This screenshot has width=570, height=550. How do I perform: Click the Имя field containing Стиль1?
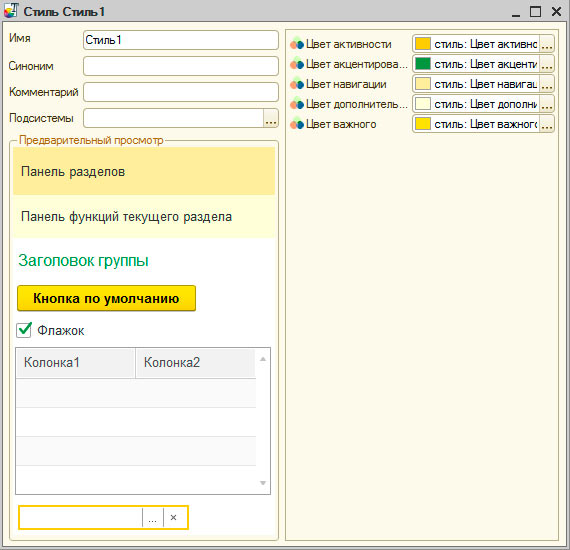(181, 40)
